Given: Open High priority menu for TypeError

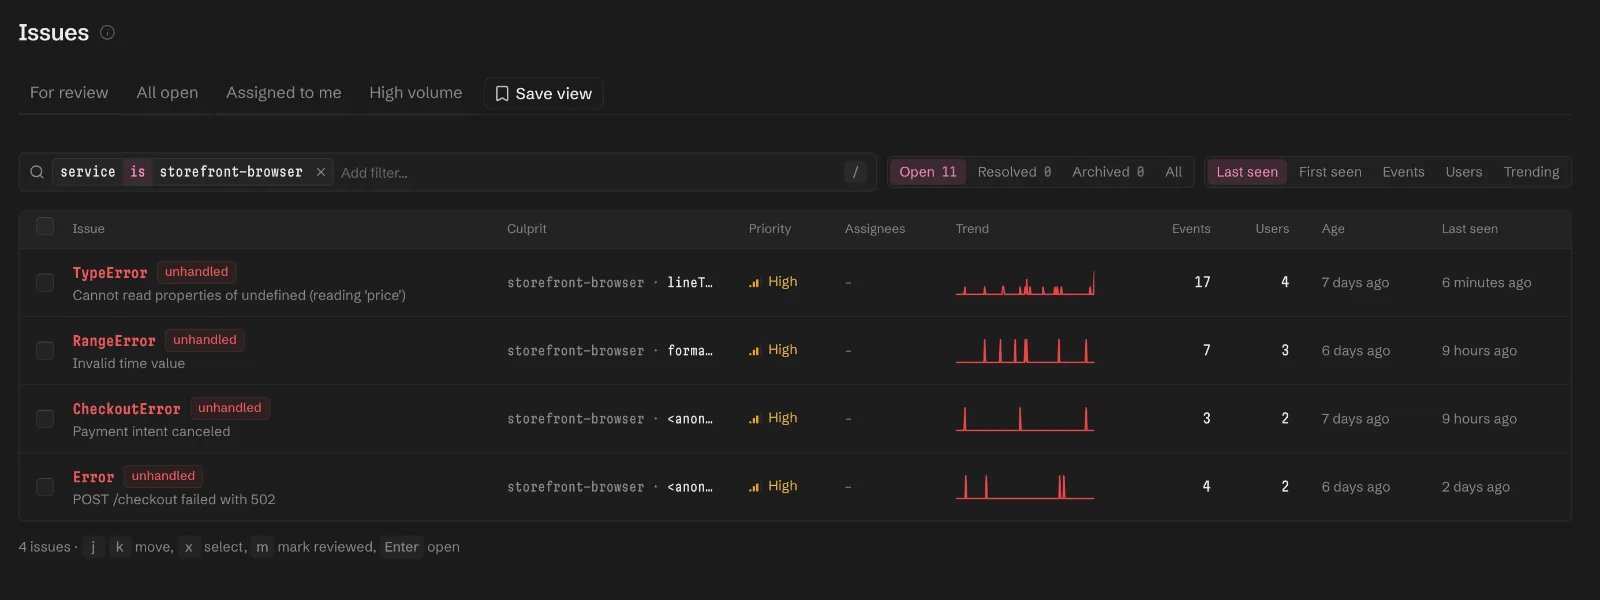Looking at the screenshot, I should tap(773, 282).
